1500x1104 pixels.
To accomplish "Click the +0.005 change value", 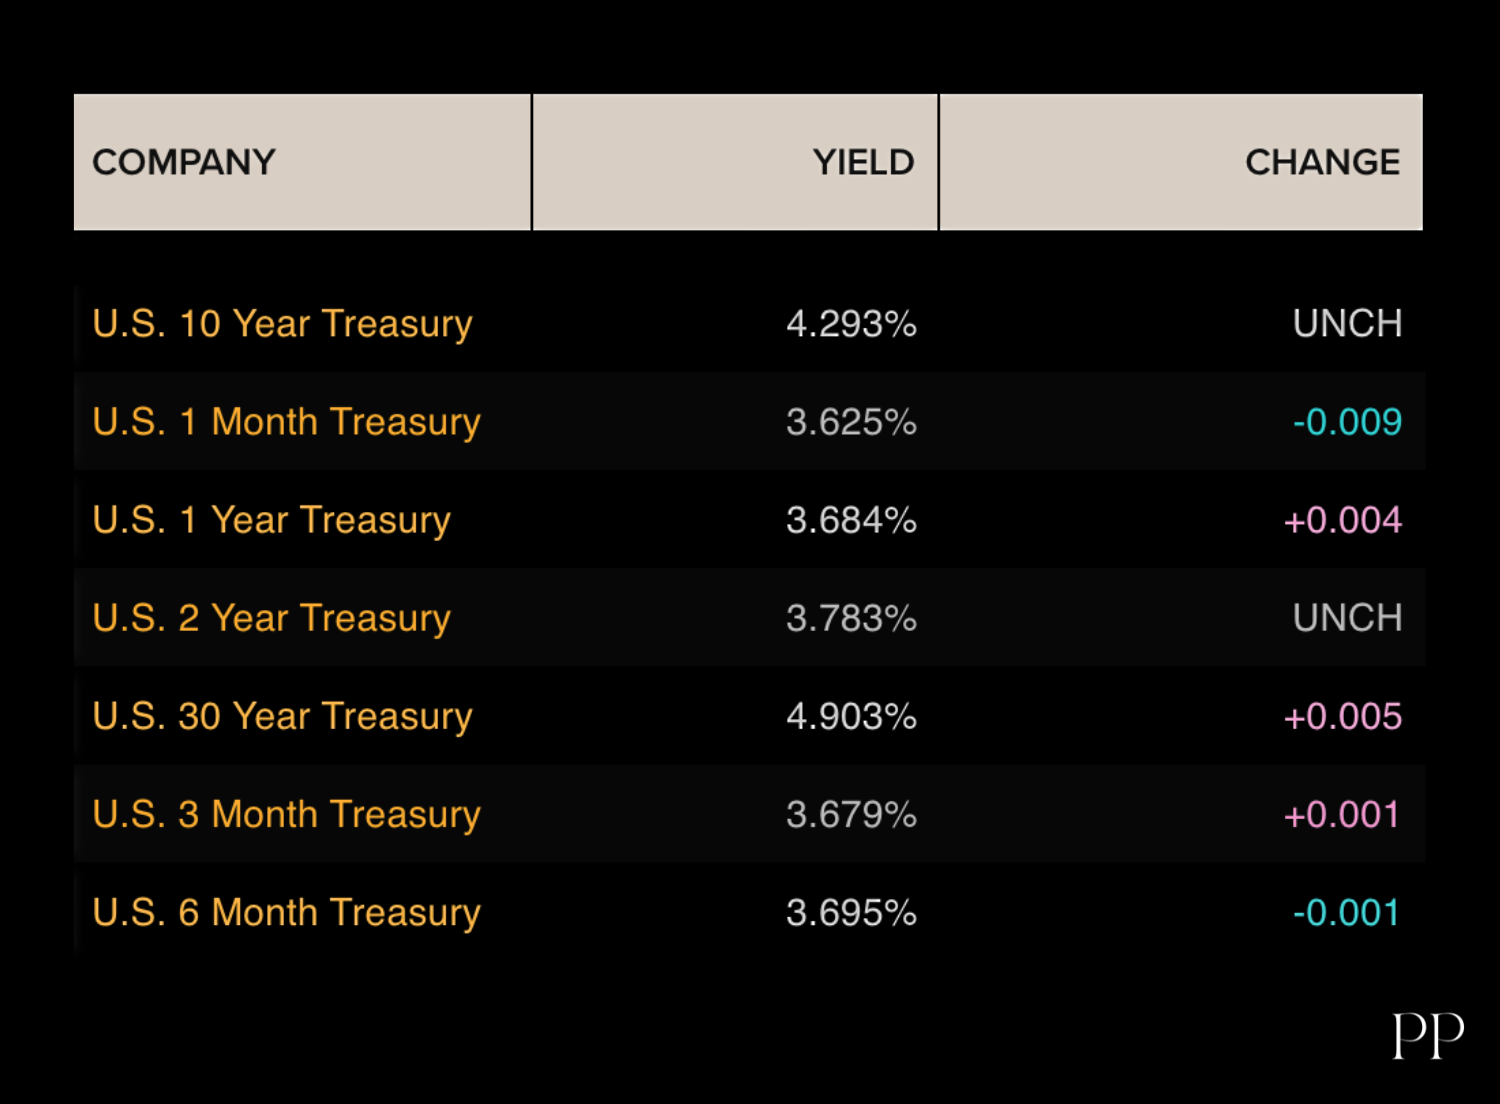I will tap(1342, 716).
